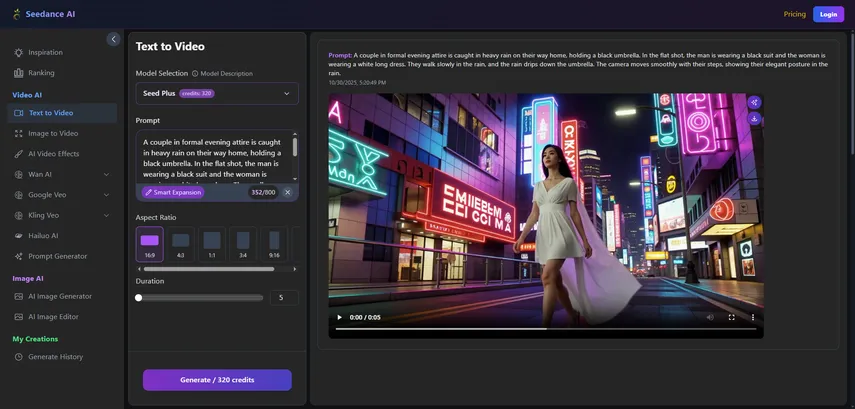Screen dimensions: 855x409
Task: Open the Seed Plus model selection dropdown
Action: 217,94
